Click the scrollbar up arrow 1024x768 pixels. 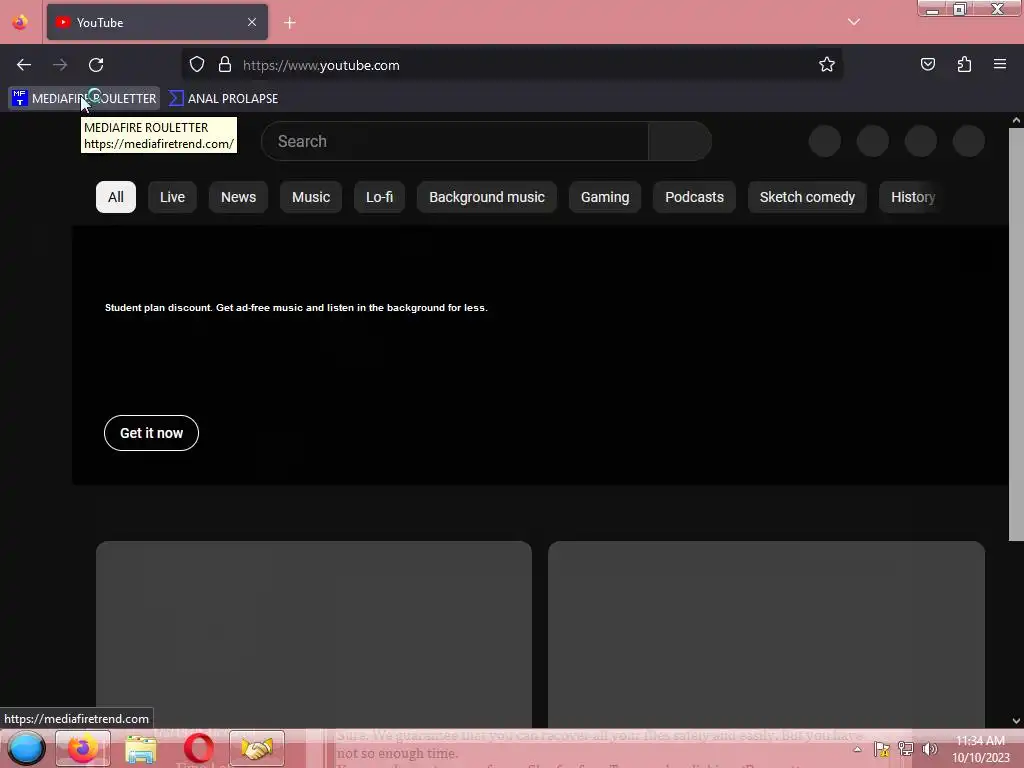tap(1016, 120)
